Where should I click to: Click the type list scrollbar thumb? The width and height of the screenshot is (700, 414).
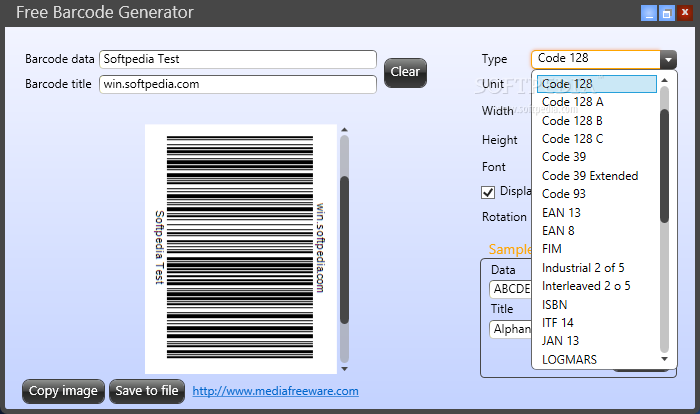click(664, 166)
